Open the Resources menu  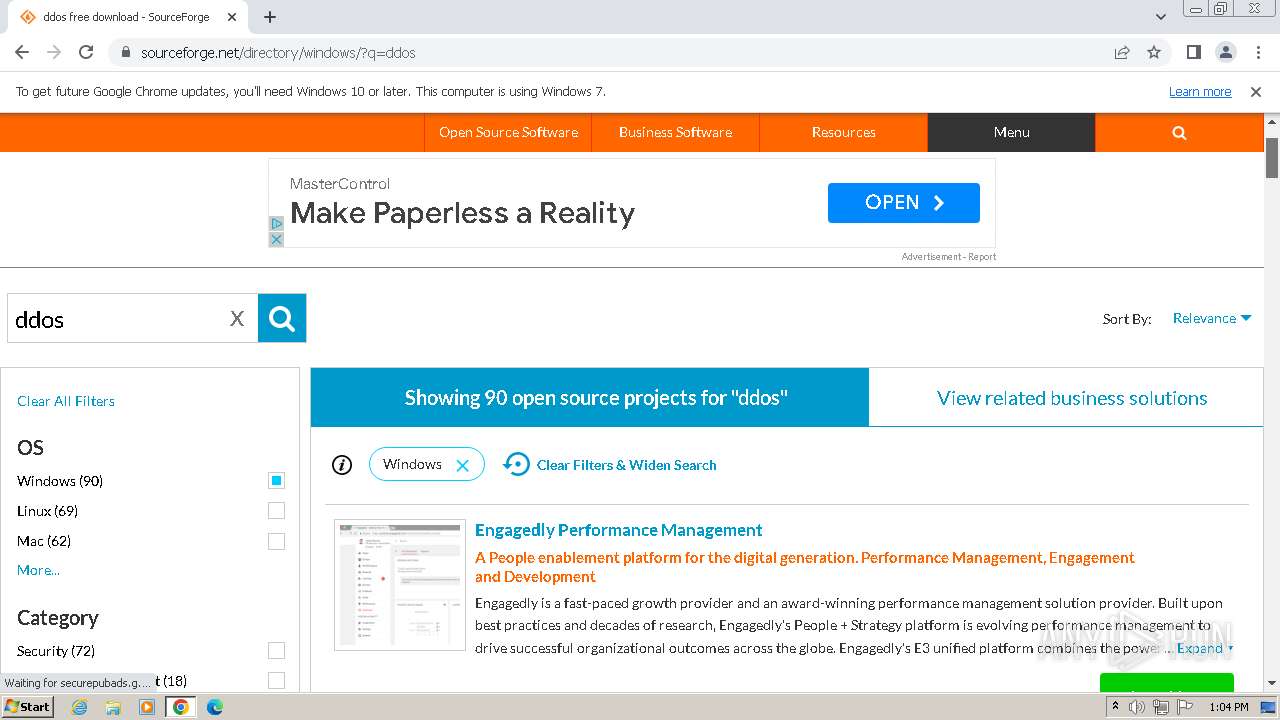(843, 132)
